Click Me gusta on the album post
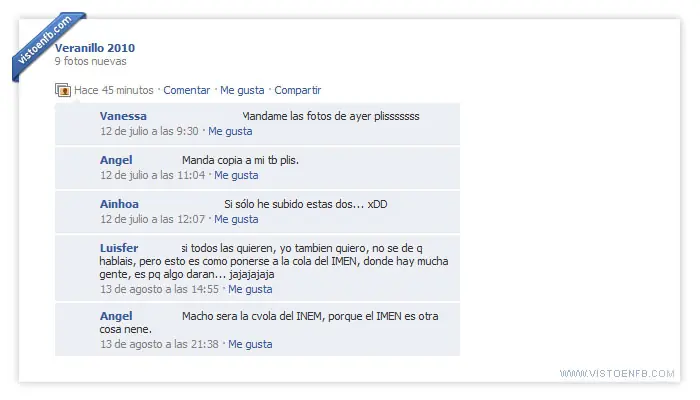Screen dimensions: 700x400 tap(242, 90)
